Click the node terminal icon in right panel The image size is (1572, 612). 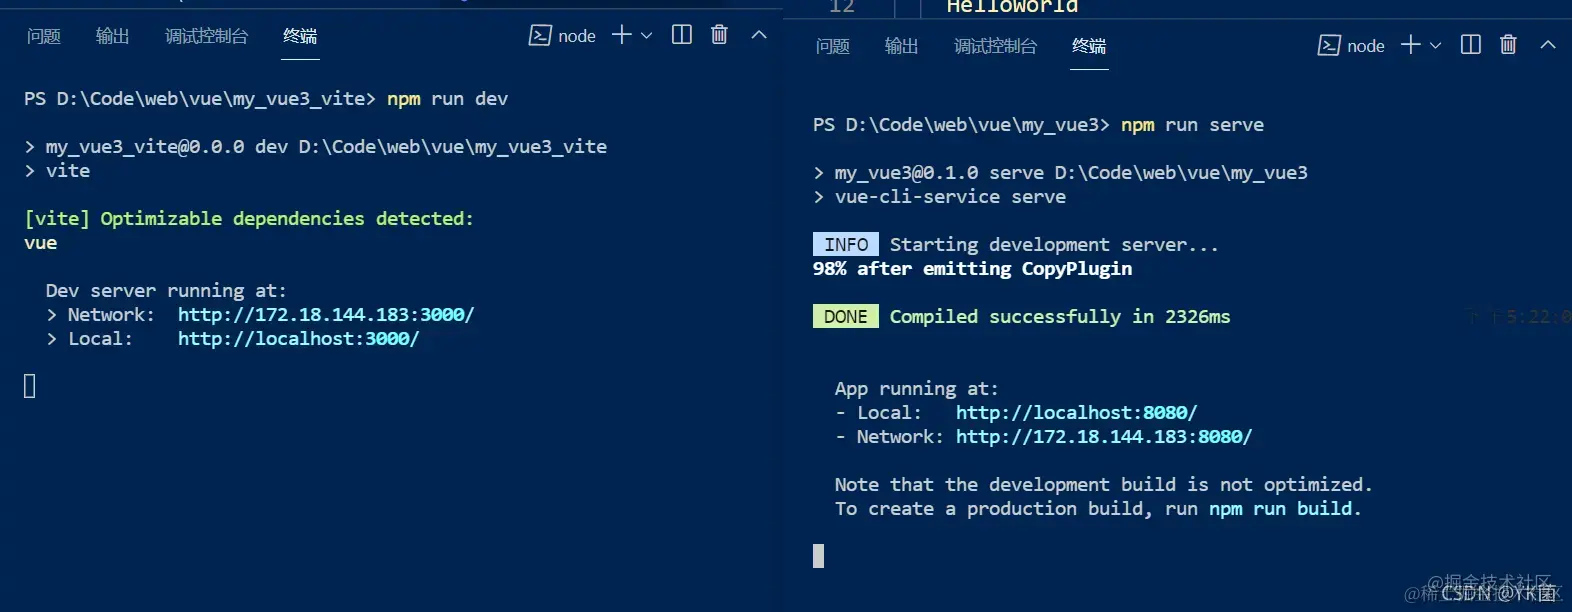click(x=1329, y=46)
